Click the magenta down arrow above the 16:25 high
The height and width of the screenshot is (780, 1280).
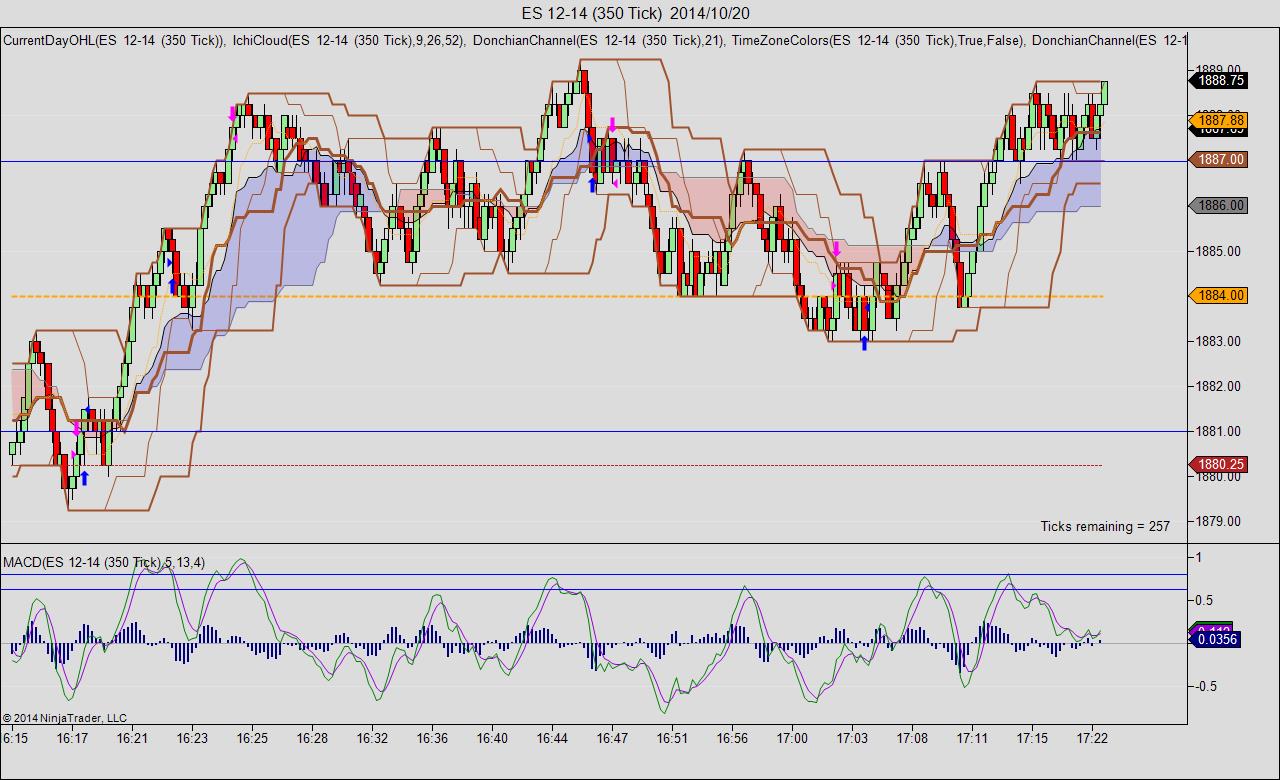pos(233,114)
